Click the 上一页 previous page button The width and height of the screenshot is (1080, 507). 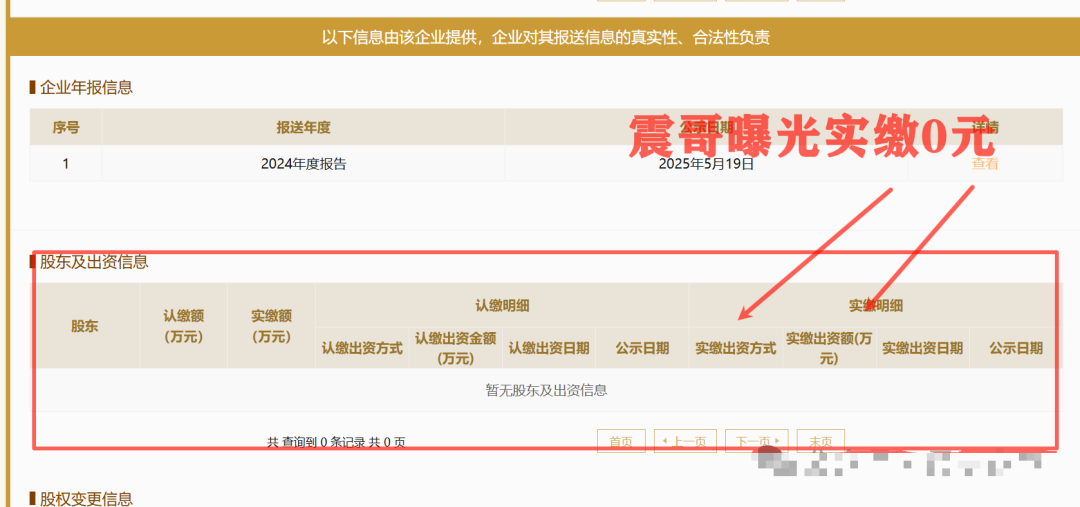point(685,441)
